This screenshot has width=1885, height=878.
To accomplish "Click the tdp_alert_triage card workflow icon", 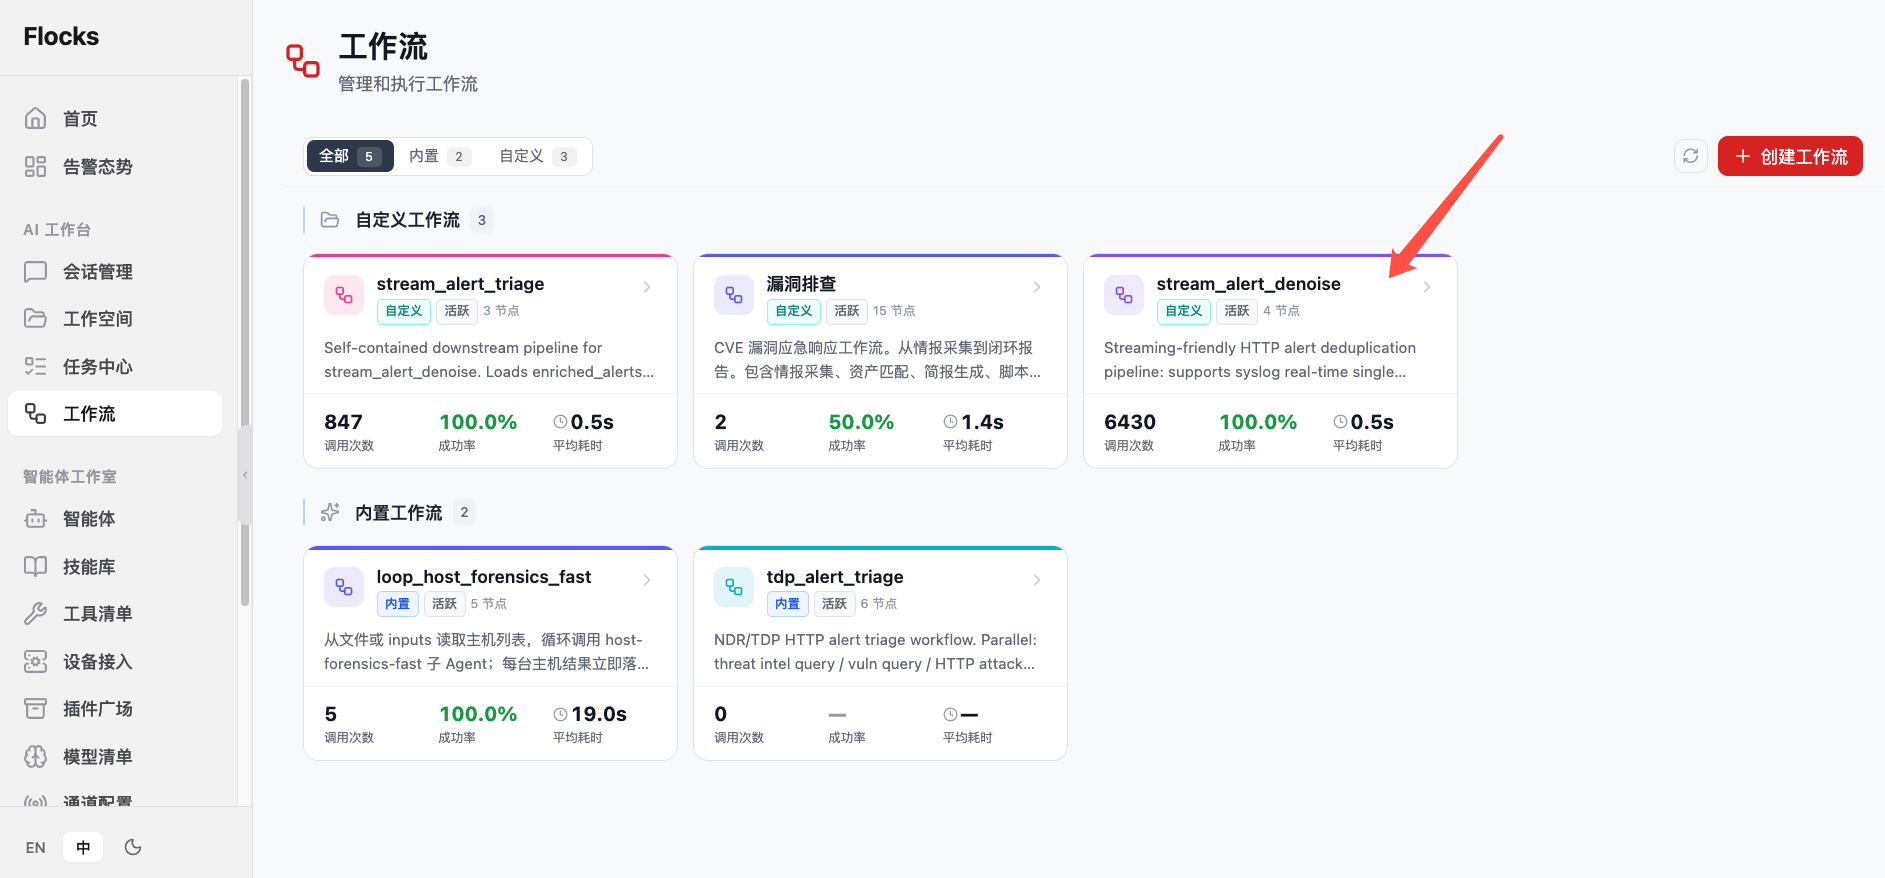I will pyautogui.click(x=734, y=587).
